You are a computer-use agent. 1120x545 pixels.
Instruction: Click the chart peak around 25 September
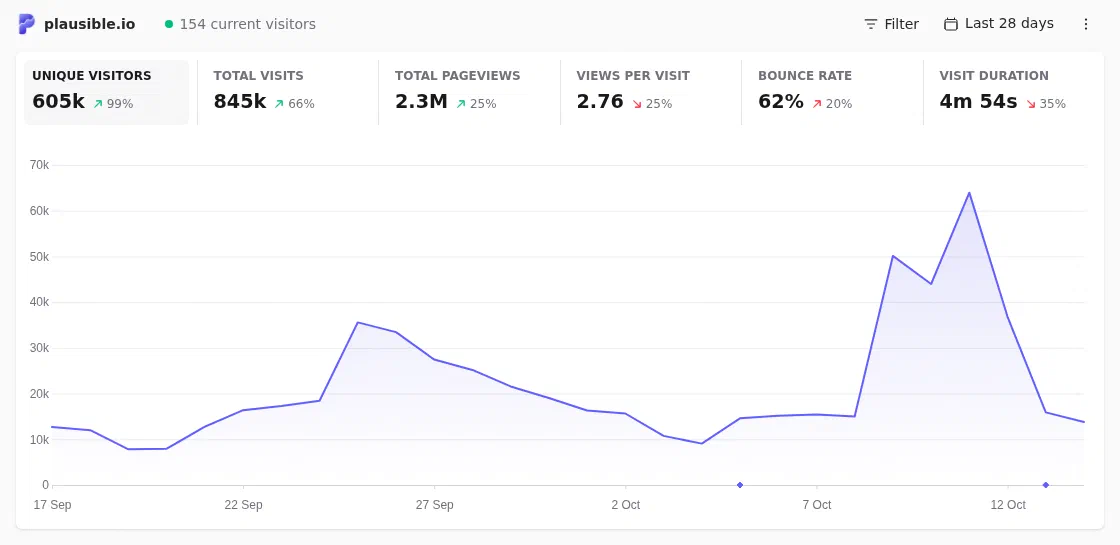pos(358,322)
